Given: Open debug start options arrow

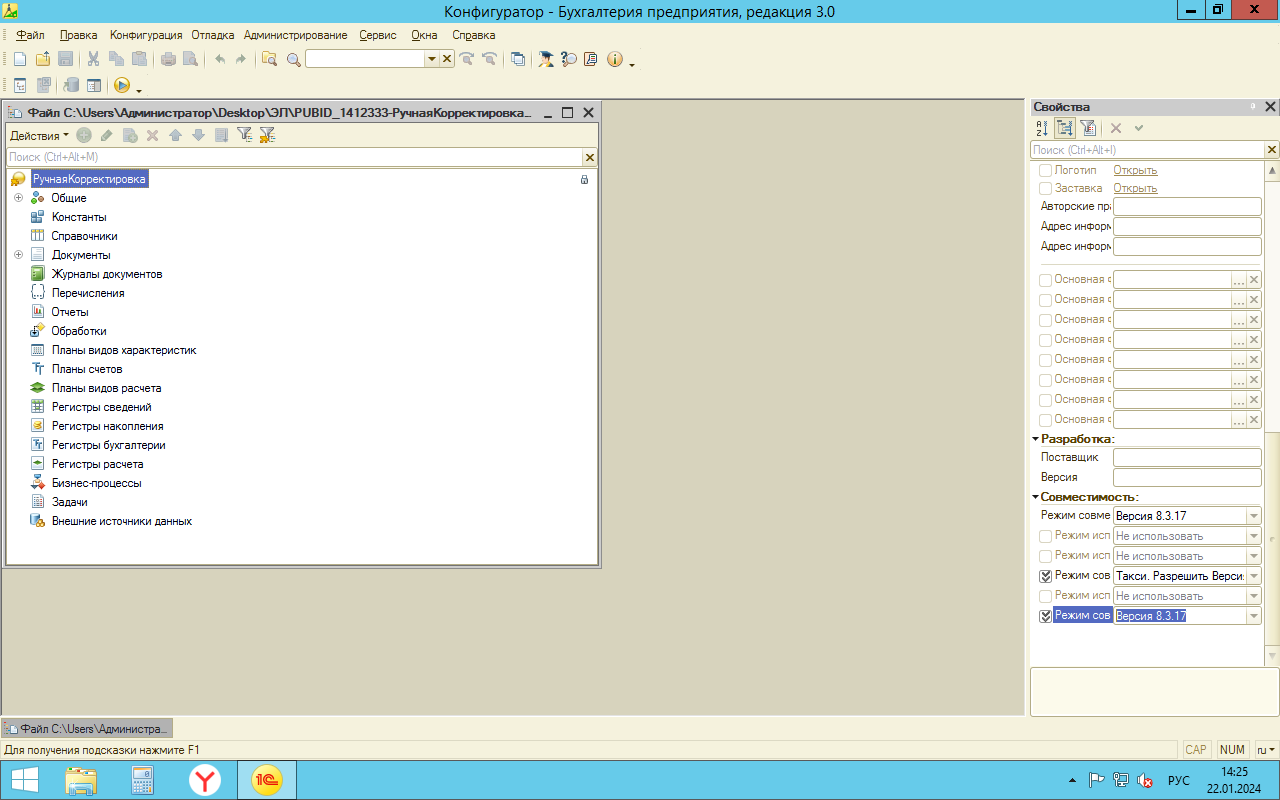Looking at the screenshot, I should pos(139,90).
